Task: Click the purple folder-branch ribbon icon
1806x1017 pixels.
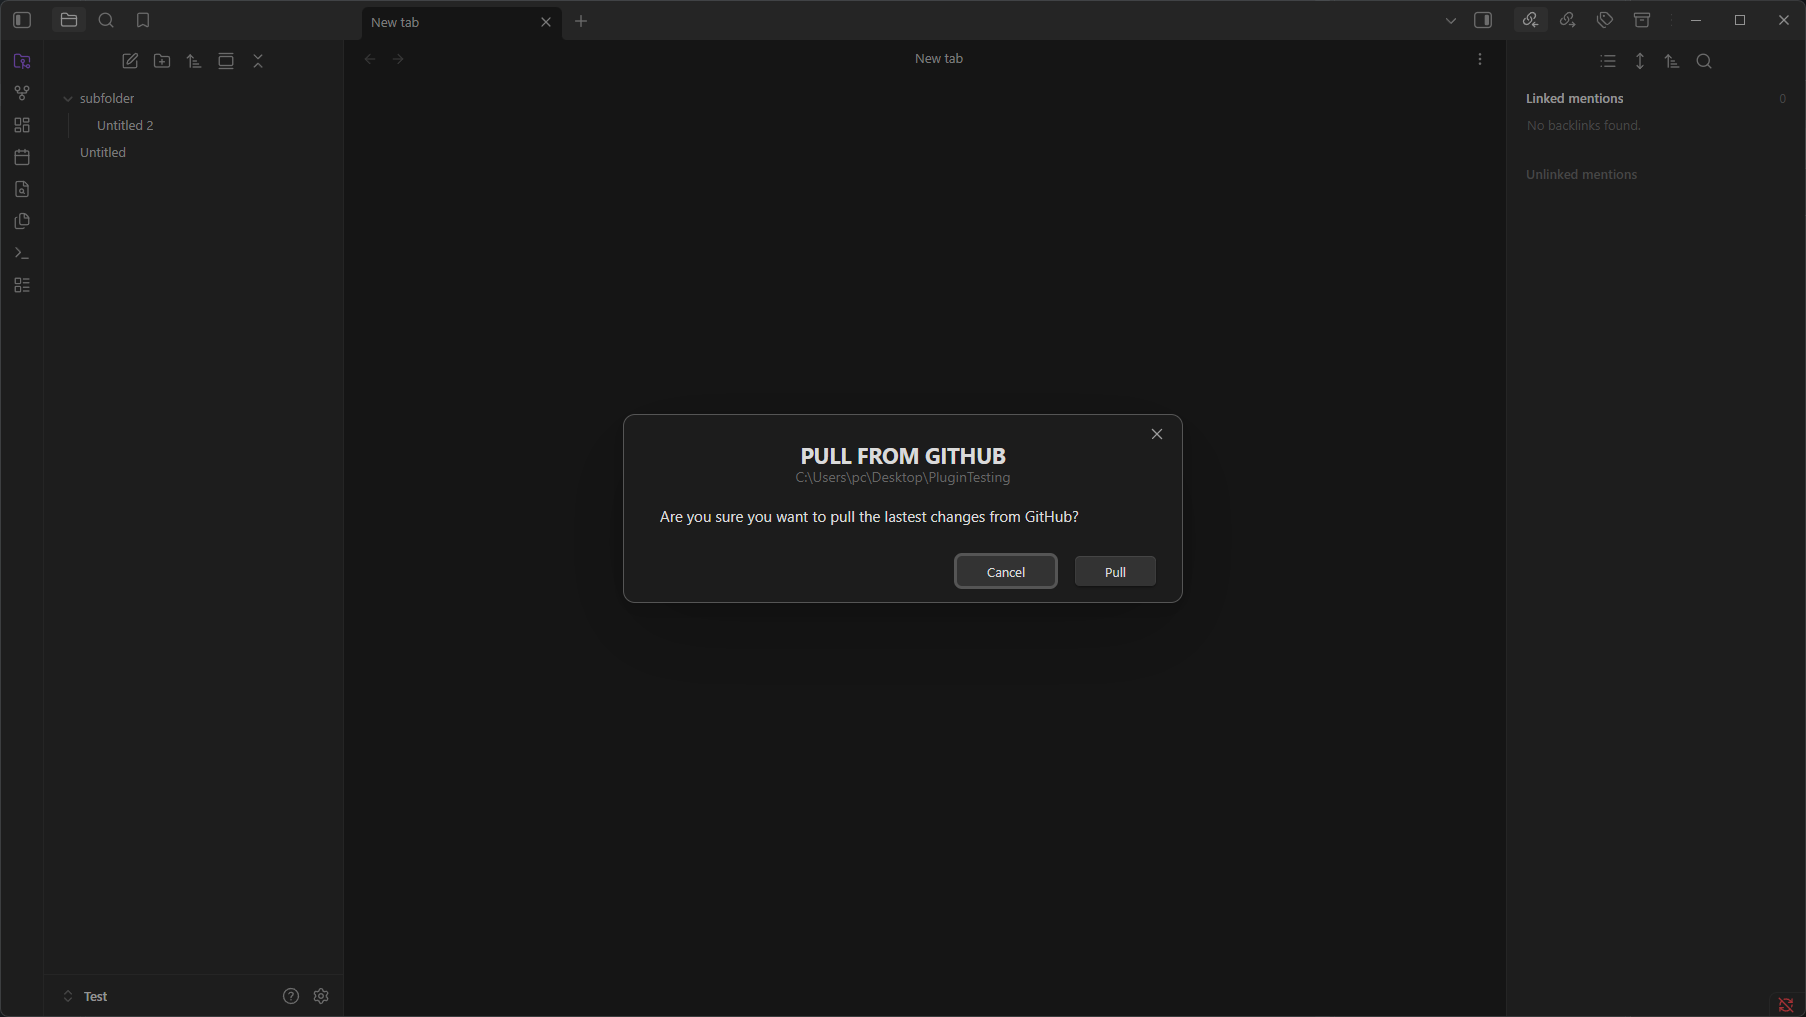Action: [22, 61]
